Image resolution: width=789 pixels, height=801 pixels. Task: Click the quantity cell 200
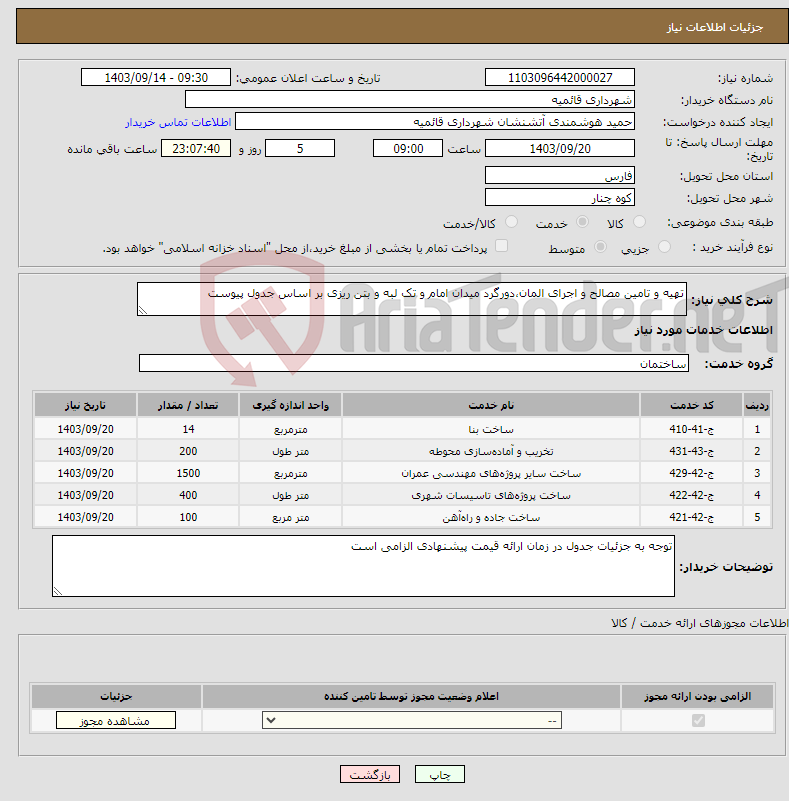188,451
